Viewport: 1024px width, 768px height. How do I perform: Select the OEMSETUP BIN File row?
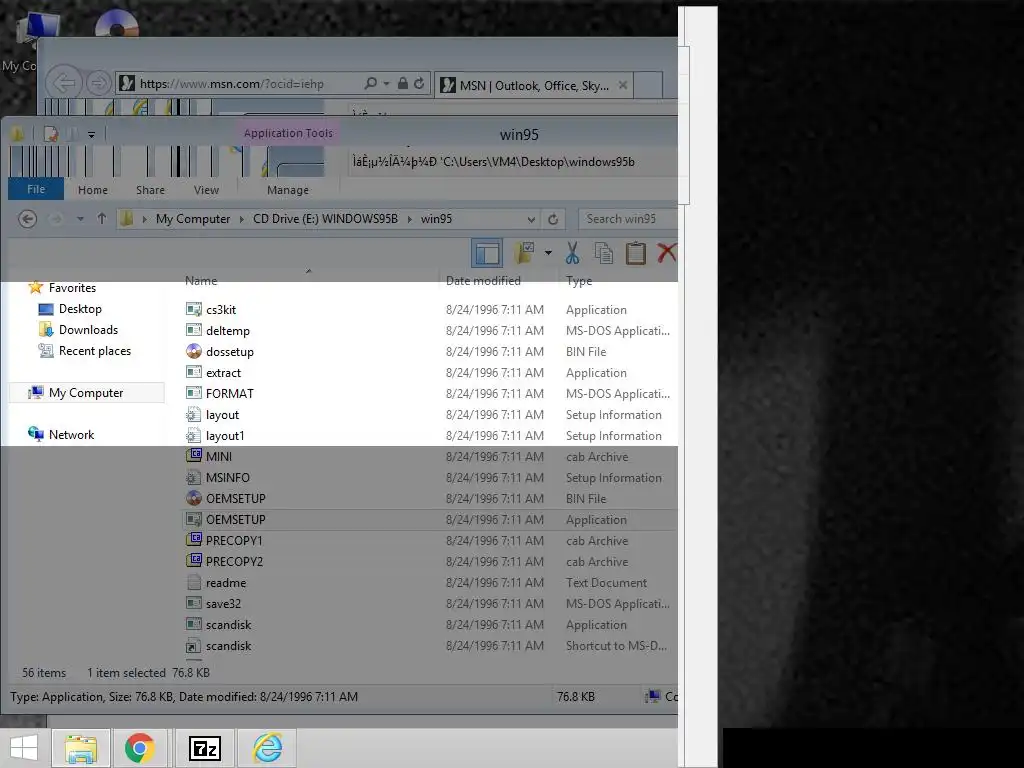(x=430, y=498)
